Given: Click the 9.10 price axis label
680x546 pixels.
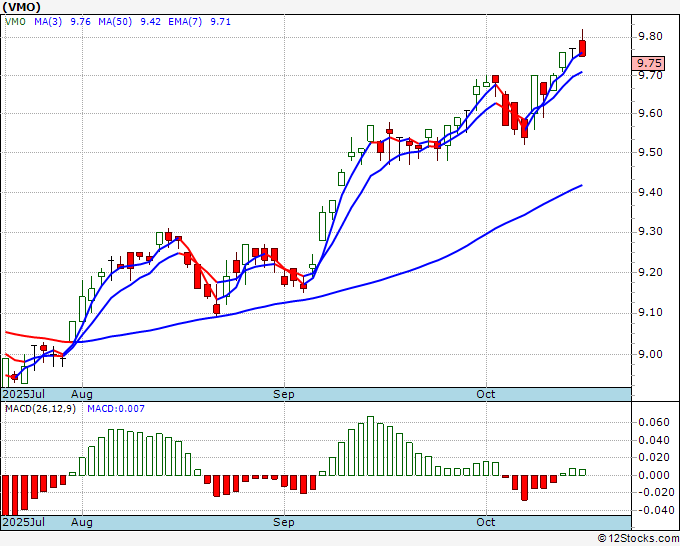Looking at the screenshot, I should click(x=651, y=313).
